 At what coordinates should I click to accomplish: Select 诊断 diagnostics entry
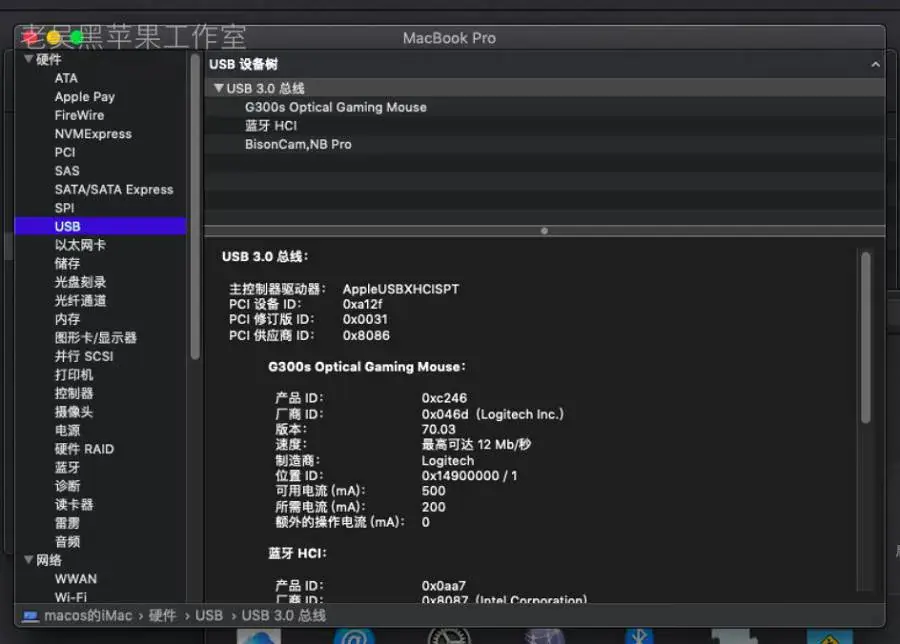[x=67, y=486]
